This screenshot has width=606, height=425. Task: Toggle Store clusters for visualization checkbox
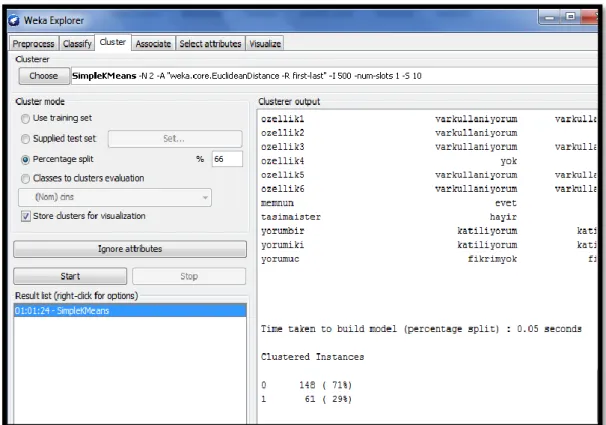click(26, 216)
